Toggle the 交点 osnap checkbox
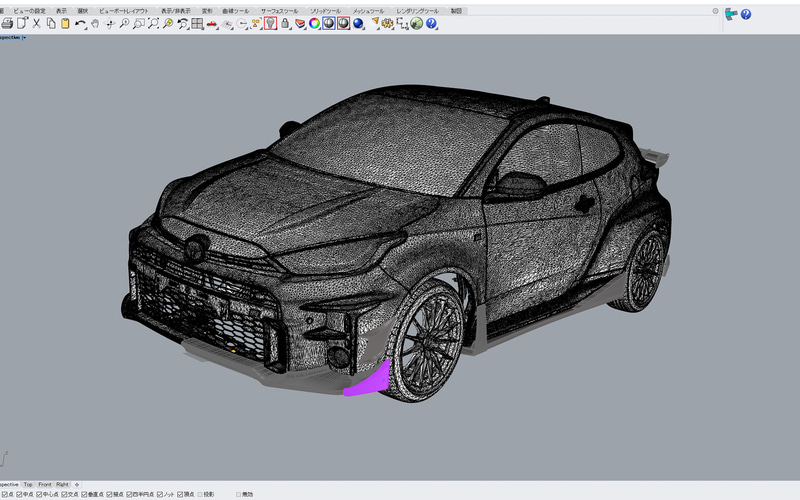Screen dimensions: 800x500 64,494
